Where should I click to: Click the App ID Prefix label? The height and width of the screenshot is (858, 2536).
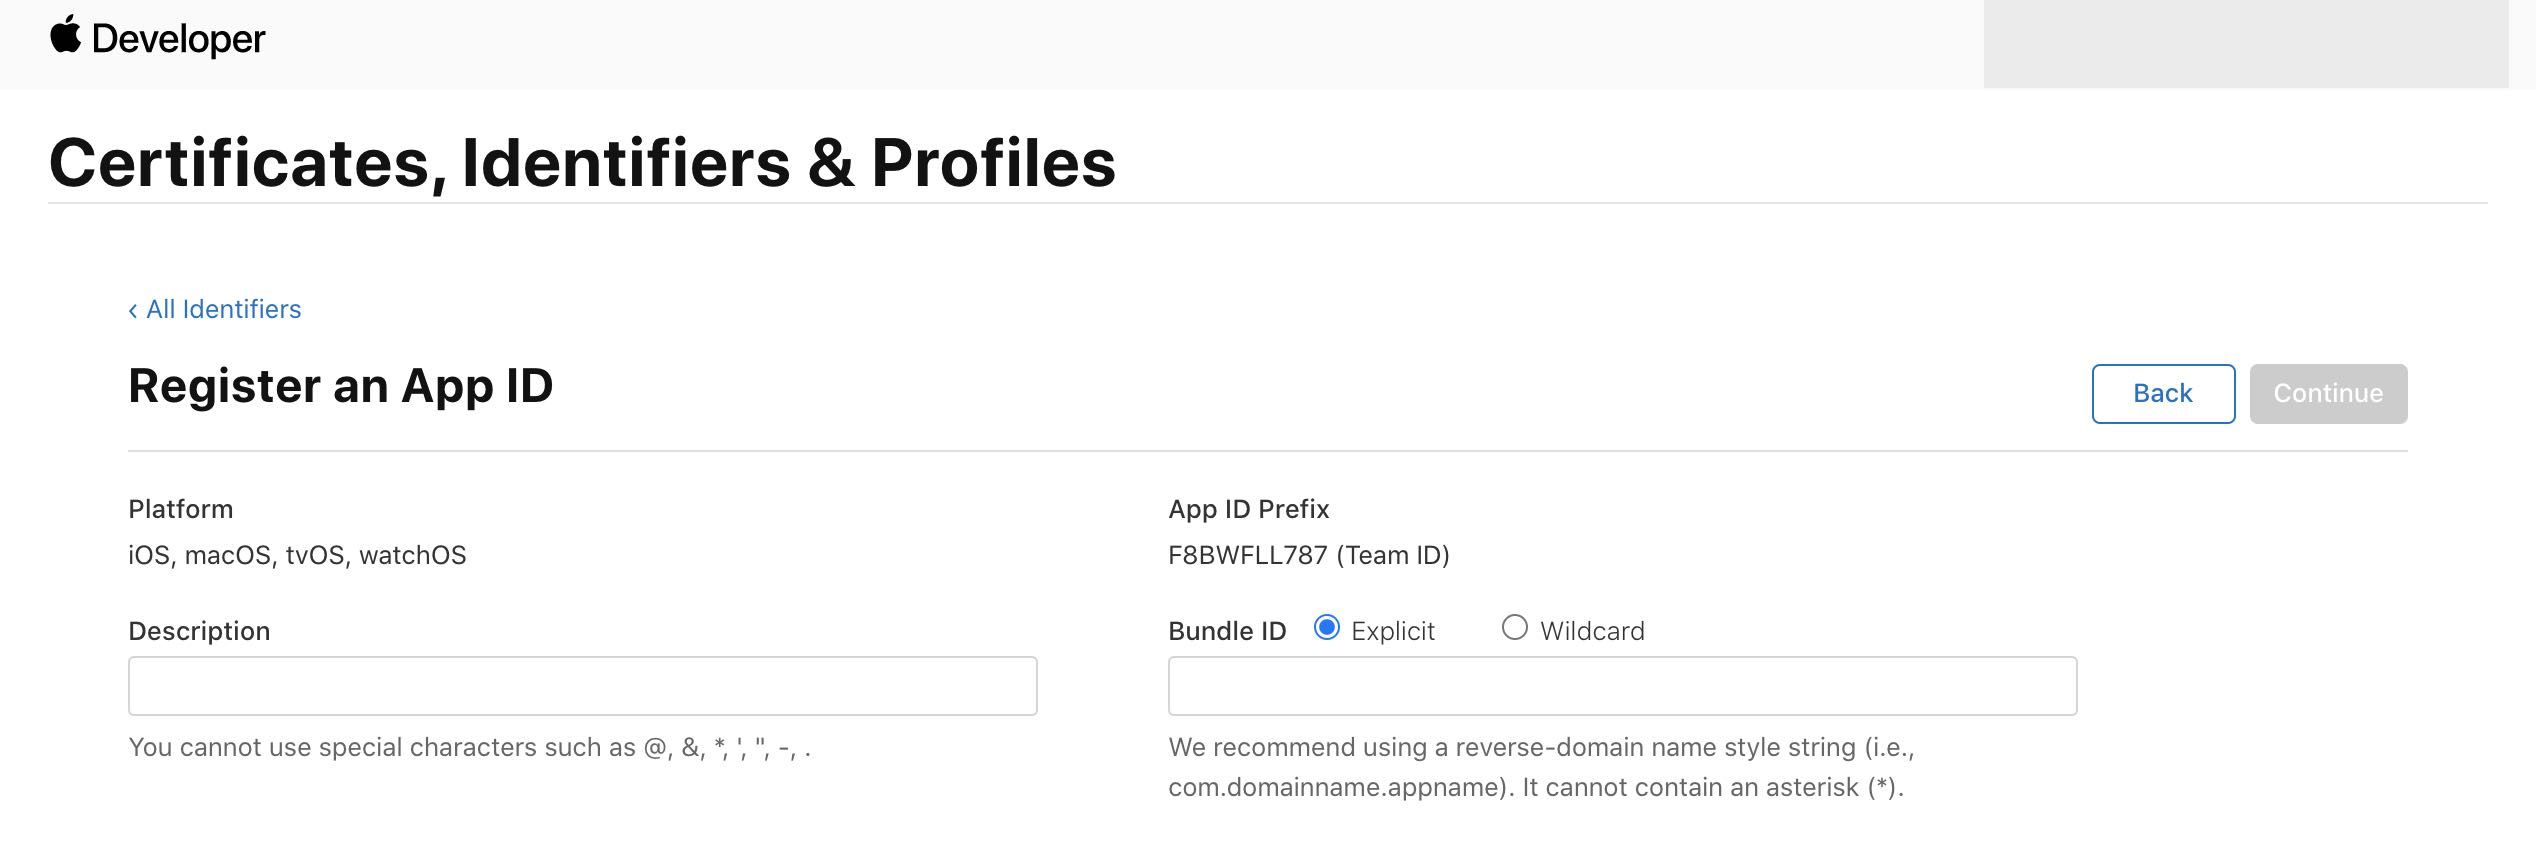[1248, 509]
